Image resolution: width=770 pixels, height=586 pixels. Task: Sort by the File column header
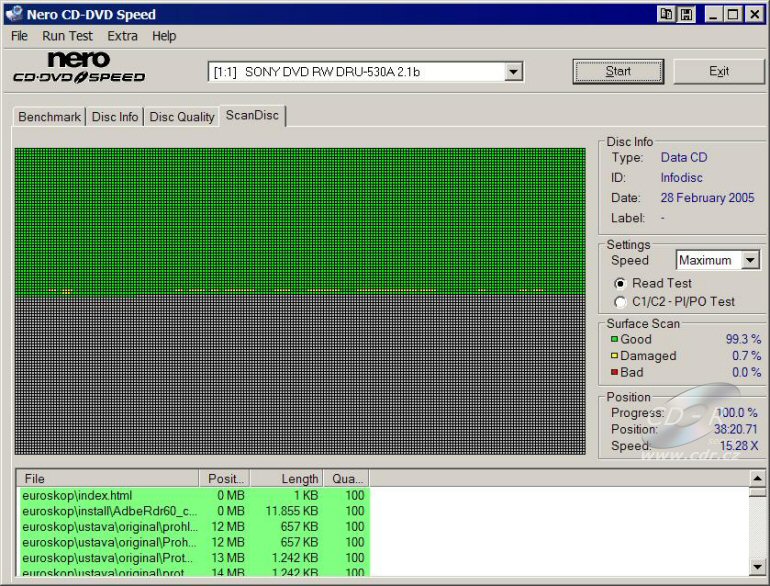108,478
